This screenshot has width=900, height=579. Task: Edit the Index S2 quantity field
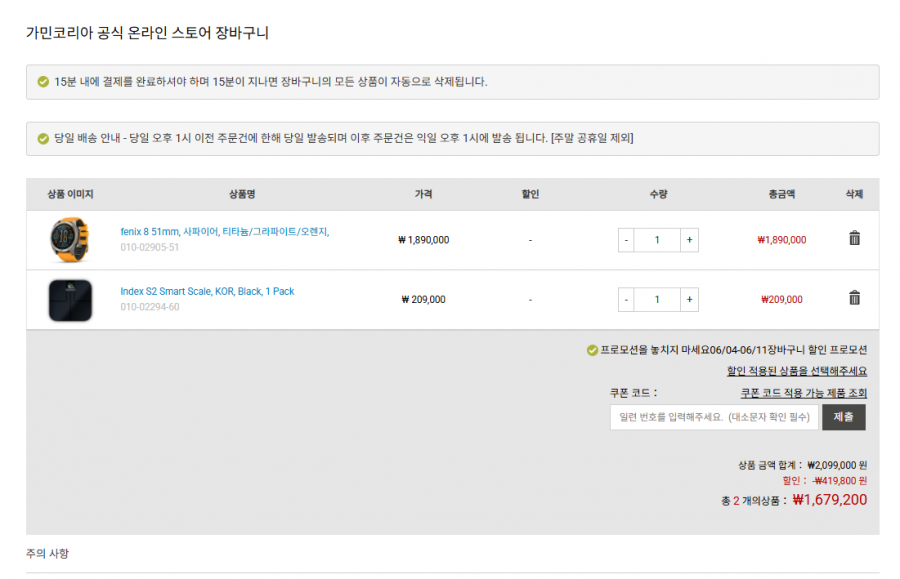click(657, 300)
